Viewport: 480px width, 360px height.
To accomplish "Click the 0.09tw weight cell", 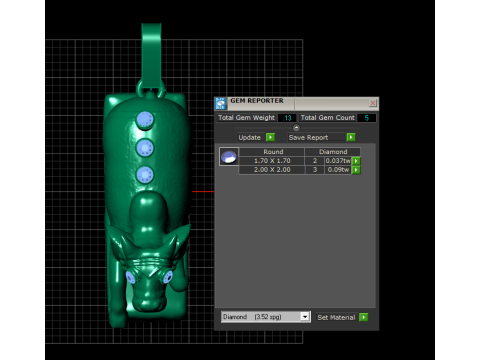I will [338, 170].
